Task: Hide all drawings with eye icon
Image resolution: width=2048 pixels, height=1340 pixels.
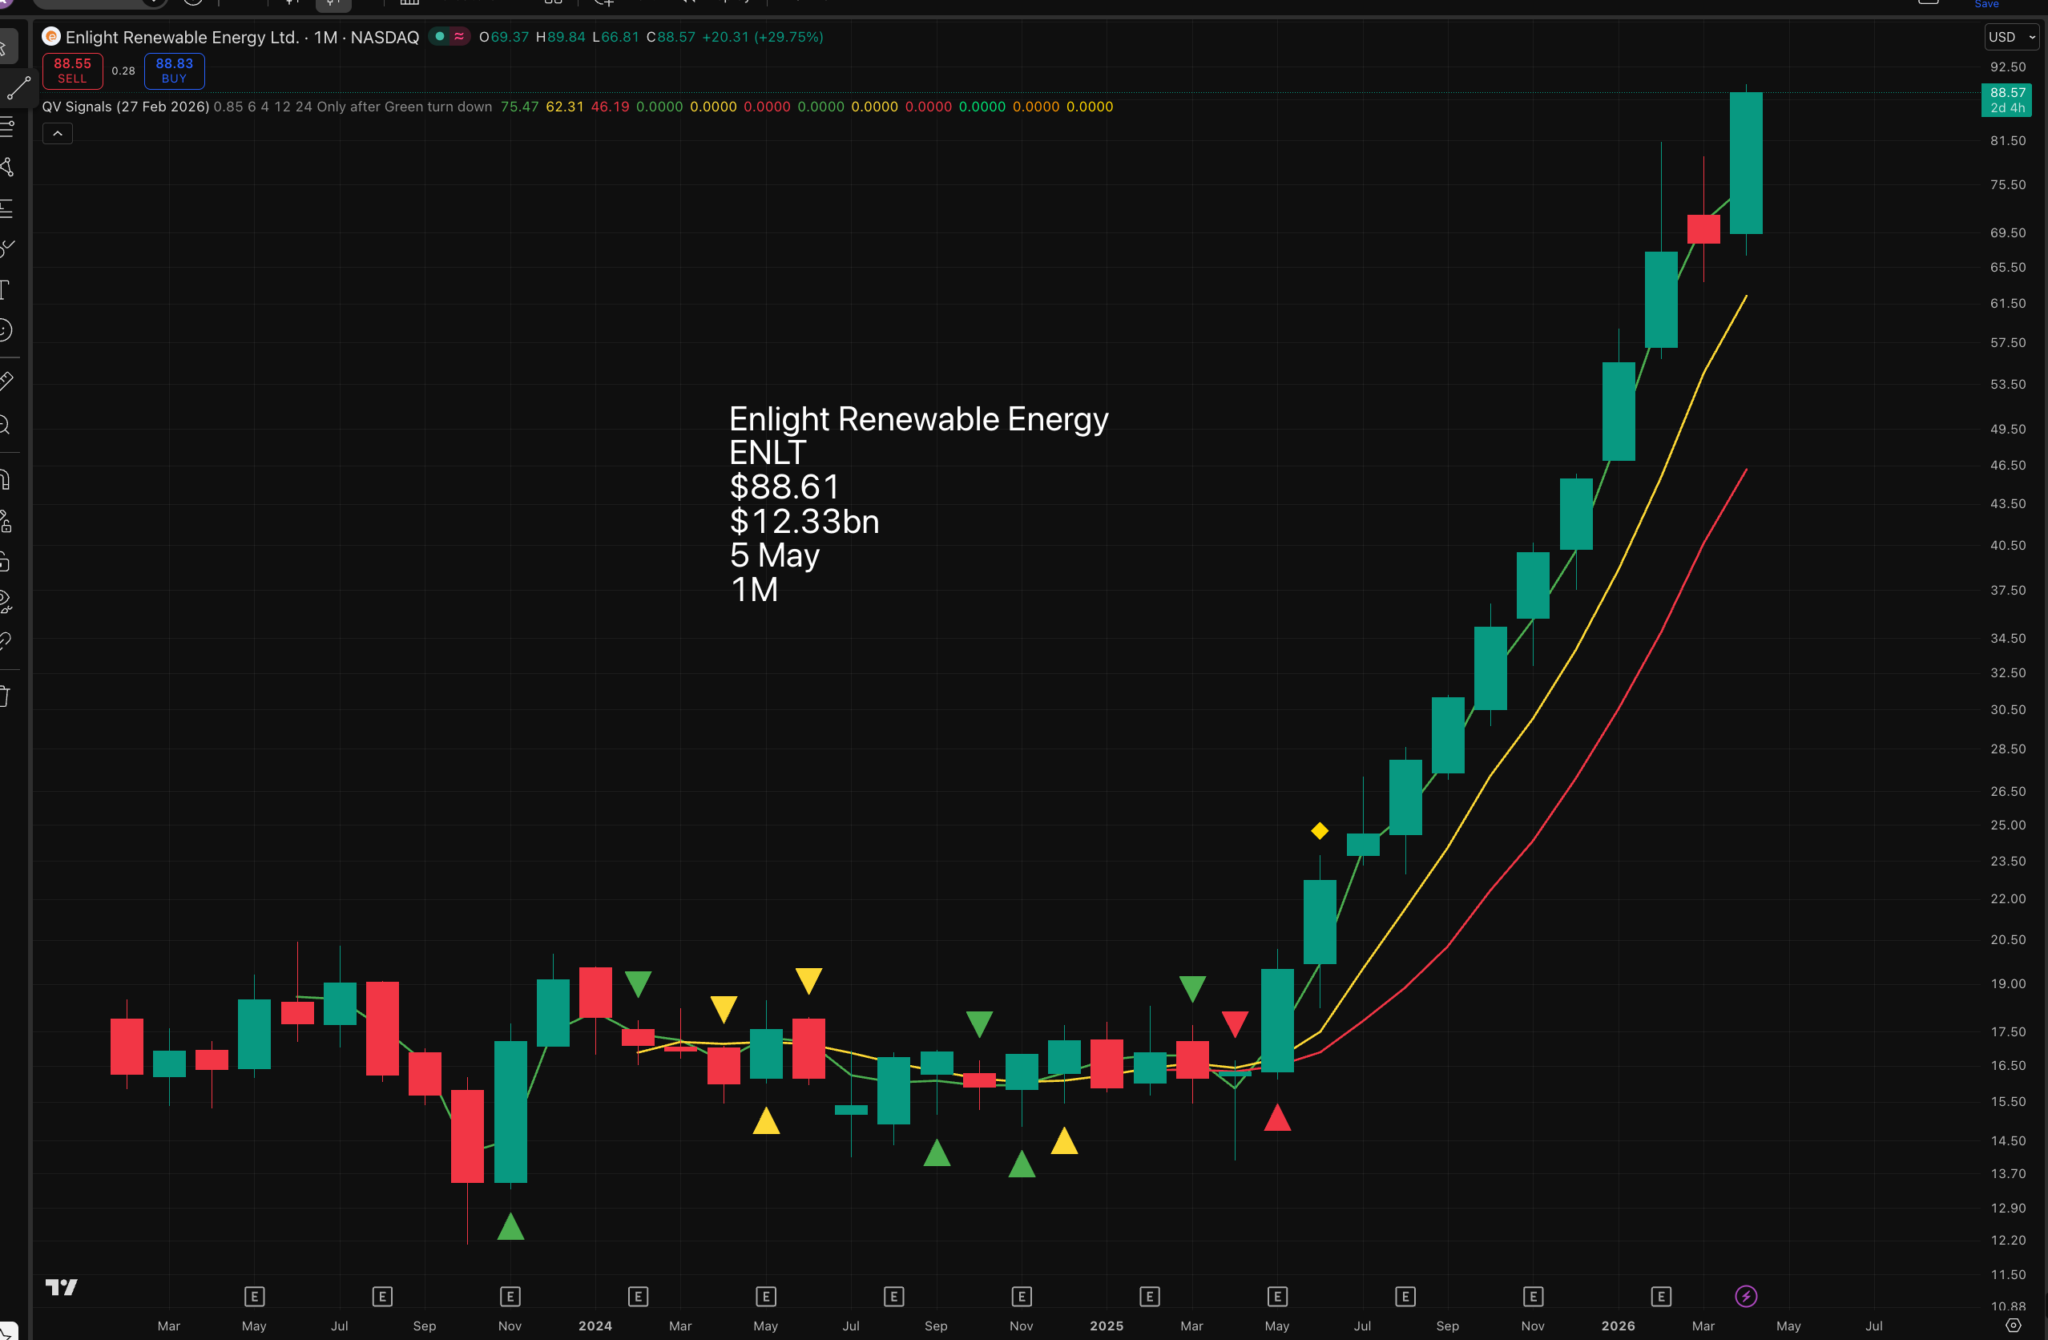Action: point(6,602)
